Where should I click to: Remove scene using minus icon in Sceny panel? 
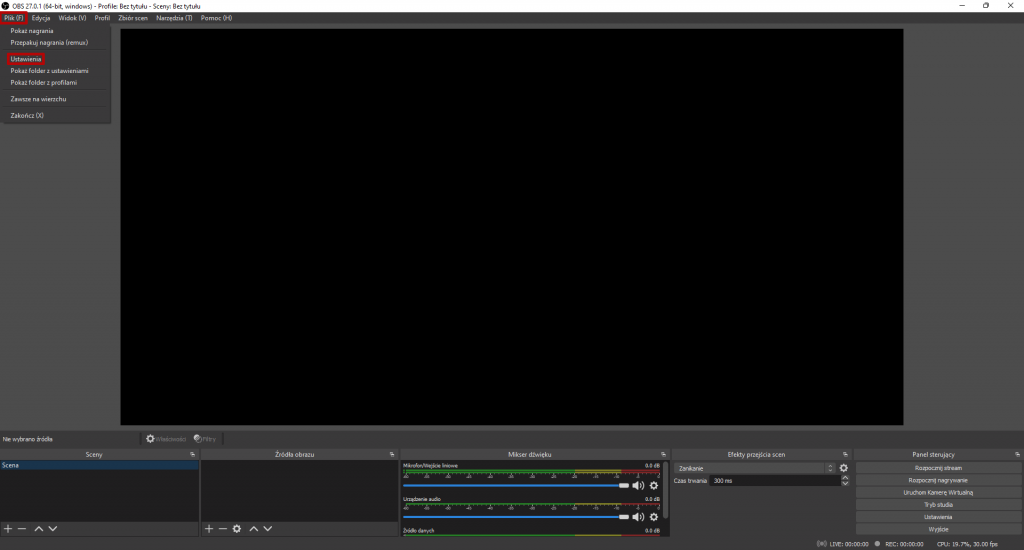(22, 528)
